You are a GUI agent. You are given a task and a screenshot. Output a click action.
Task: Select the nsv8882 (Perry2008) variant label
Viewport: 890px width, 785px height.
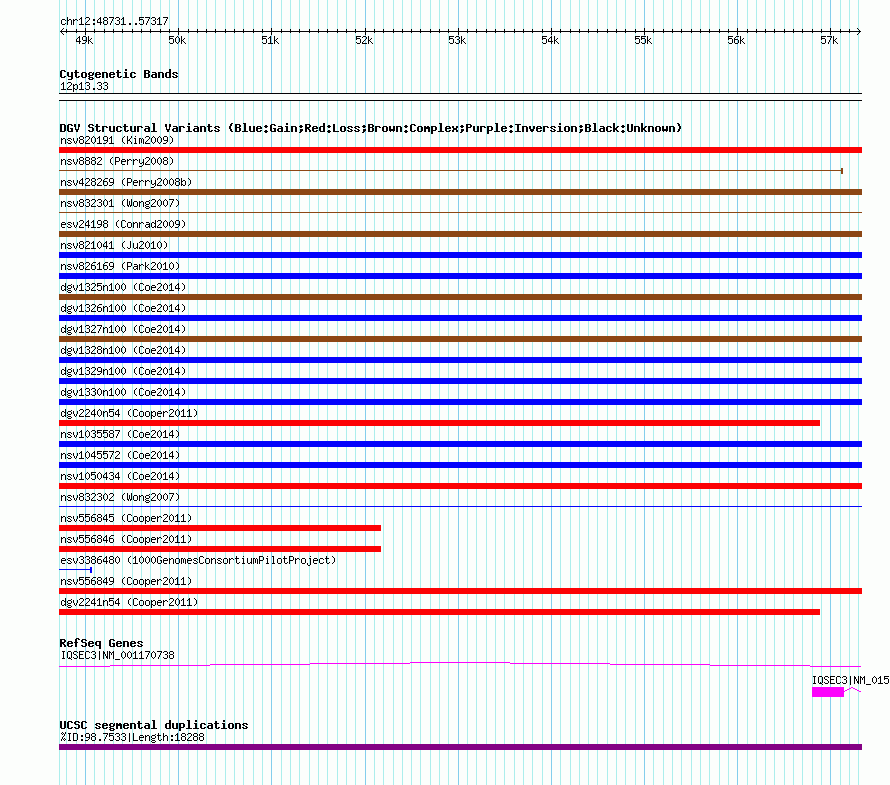pyautogui.click(x=117, y=161)
